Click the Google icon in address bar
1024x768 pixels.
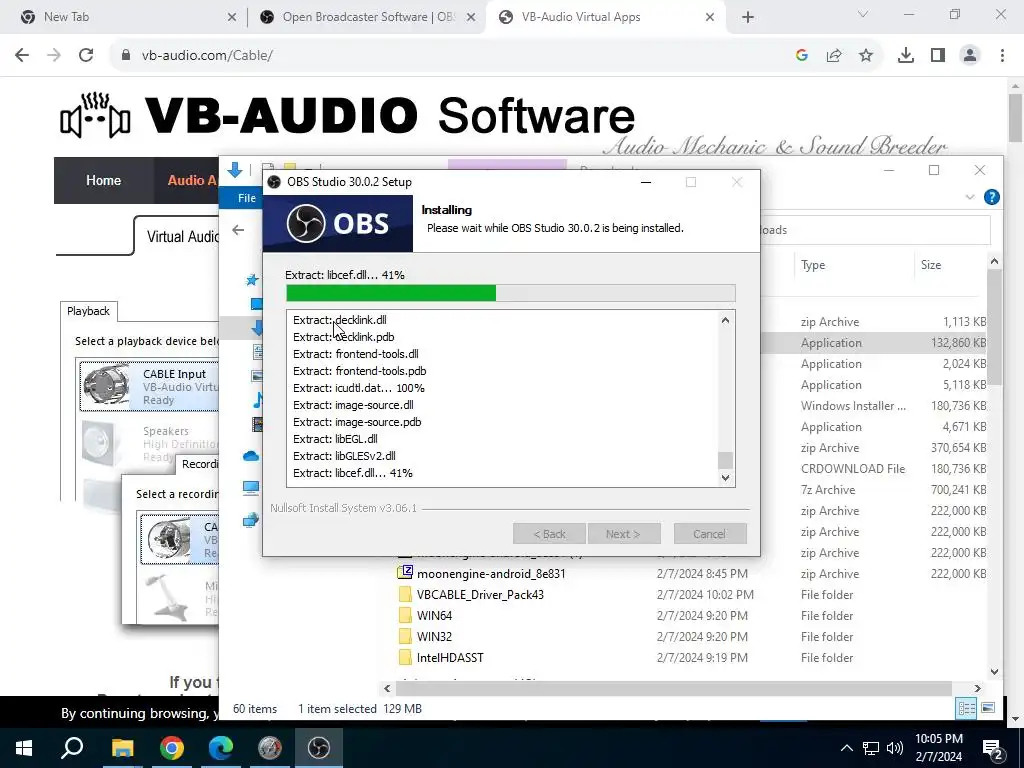(802, 56)
